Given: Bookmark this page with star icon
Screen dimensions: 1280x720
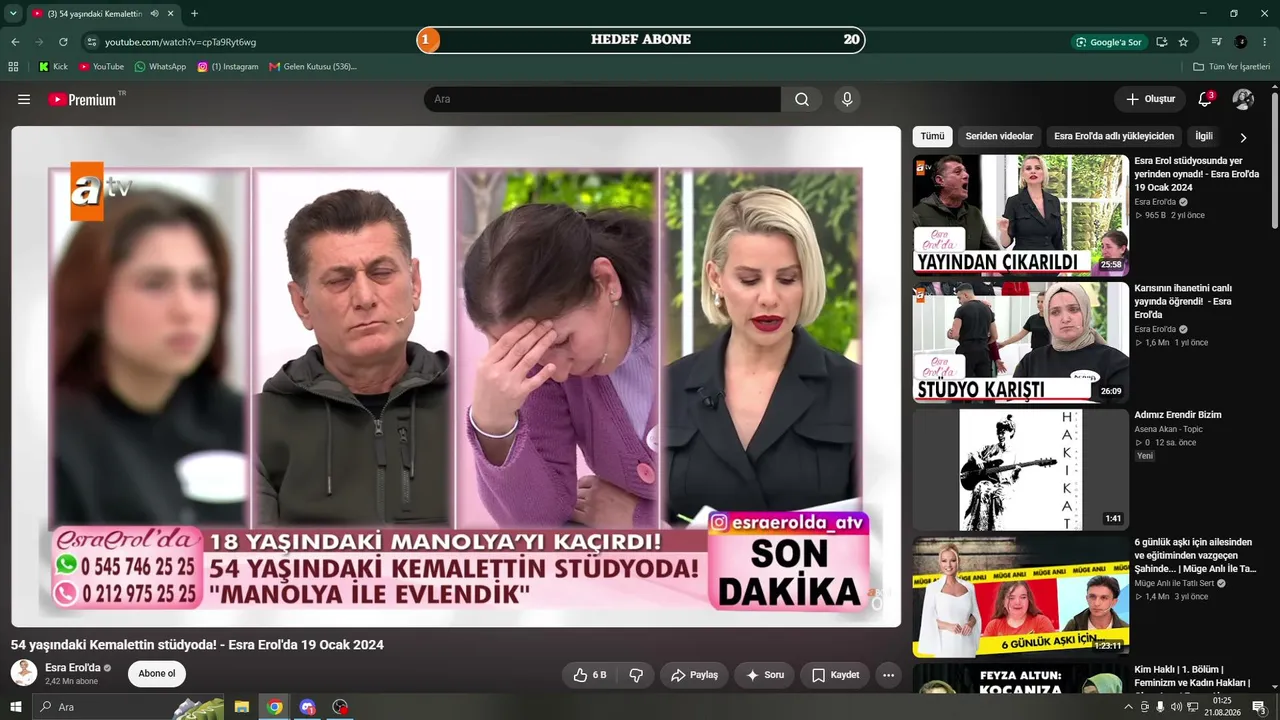Looking at the screenshot, I should [1183, 42].
